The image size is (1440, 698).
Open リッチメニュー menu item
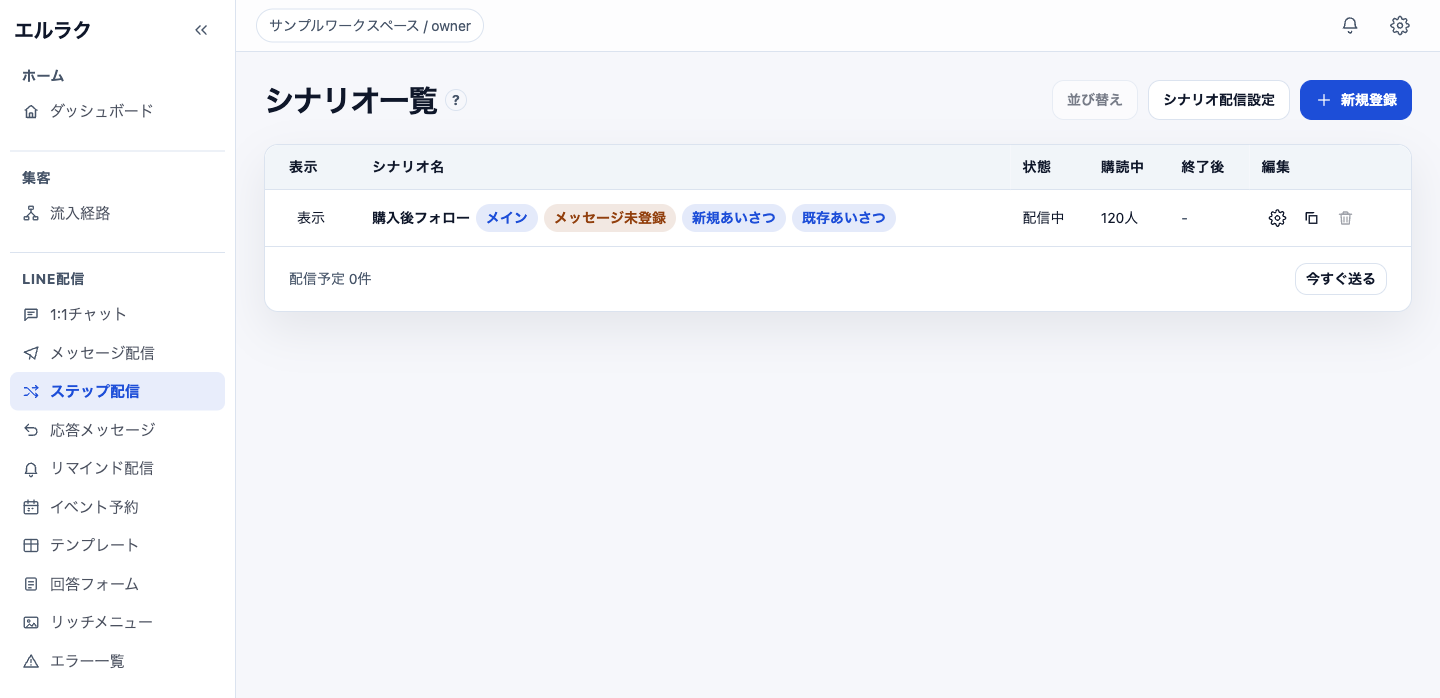pyautogui.click(x=117, y=622)
